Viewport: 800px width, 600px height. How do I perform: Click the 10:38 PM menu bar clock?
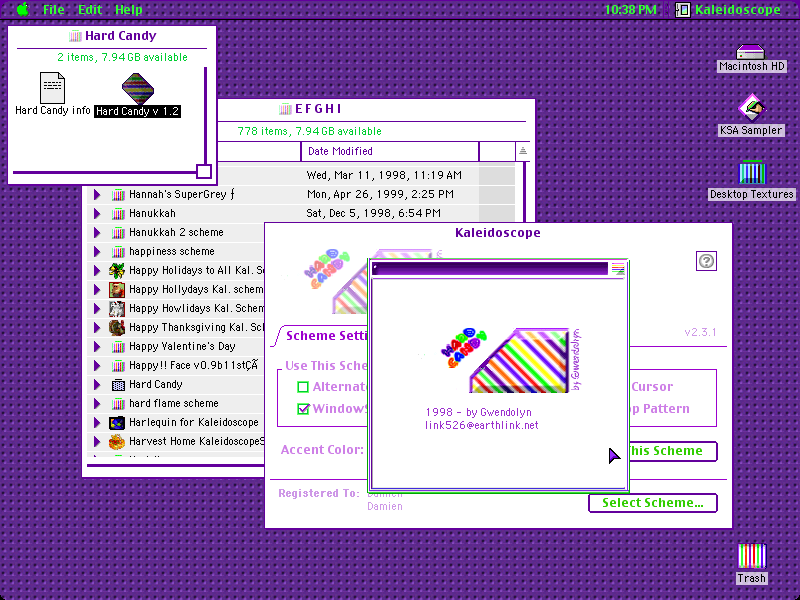[630, 10]
